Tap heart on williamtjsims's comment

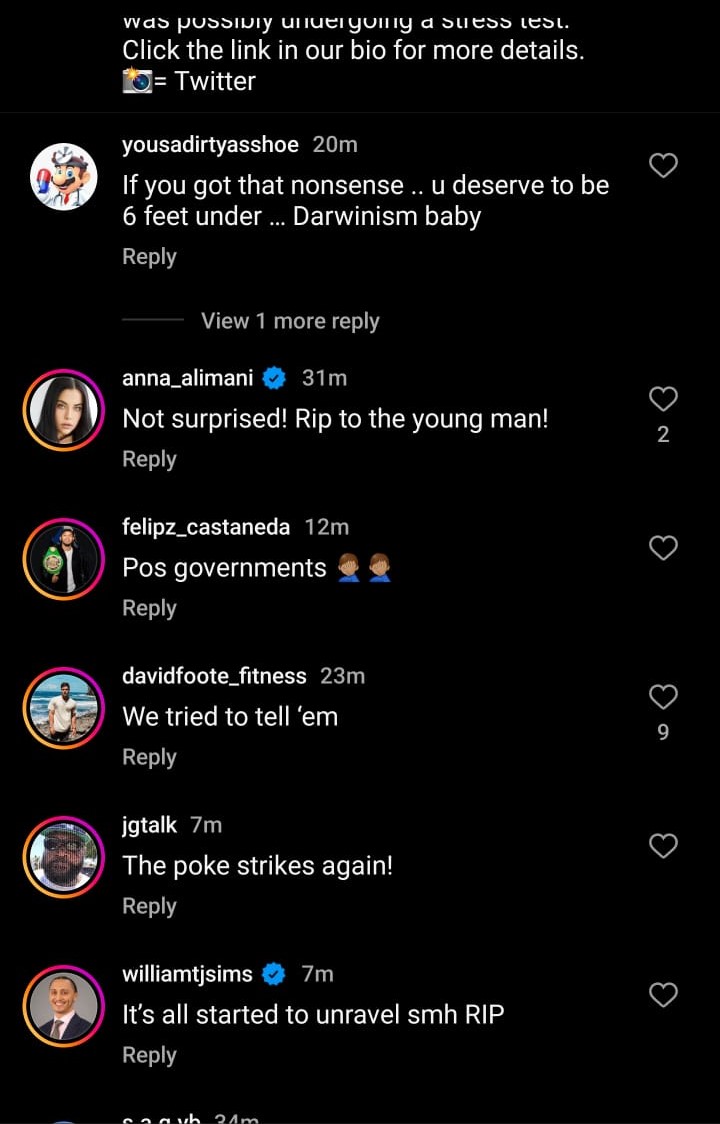pos(664,995)
